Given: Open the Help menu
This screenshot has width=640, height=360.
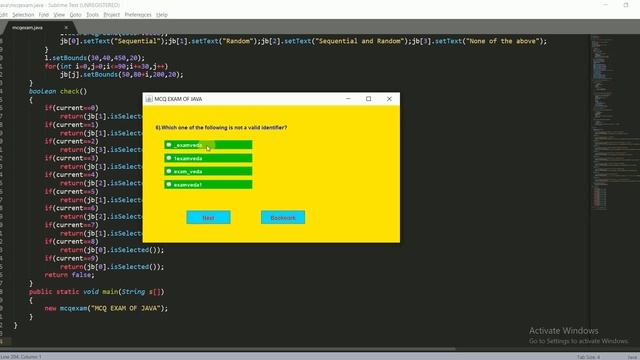Looking at the screenshot, I should click(x=162, y=15).
